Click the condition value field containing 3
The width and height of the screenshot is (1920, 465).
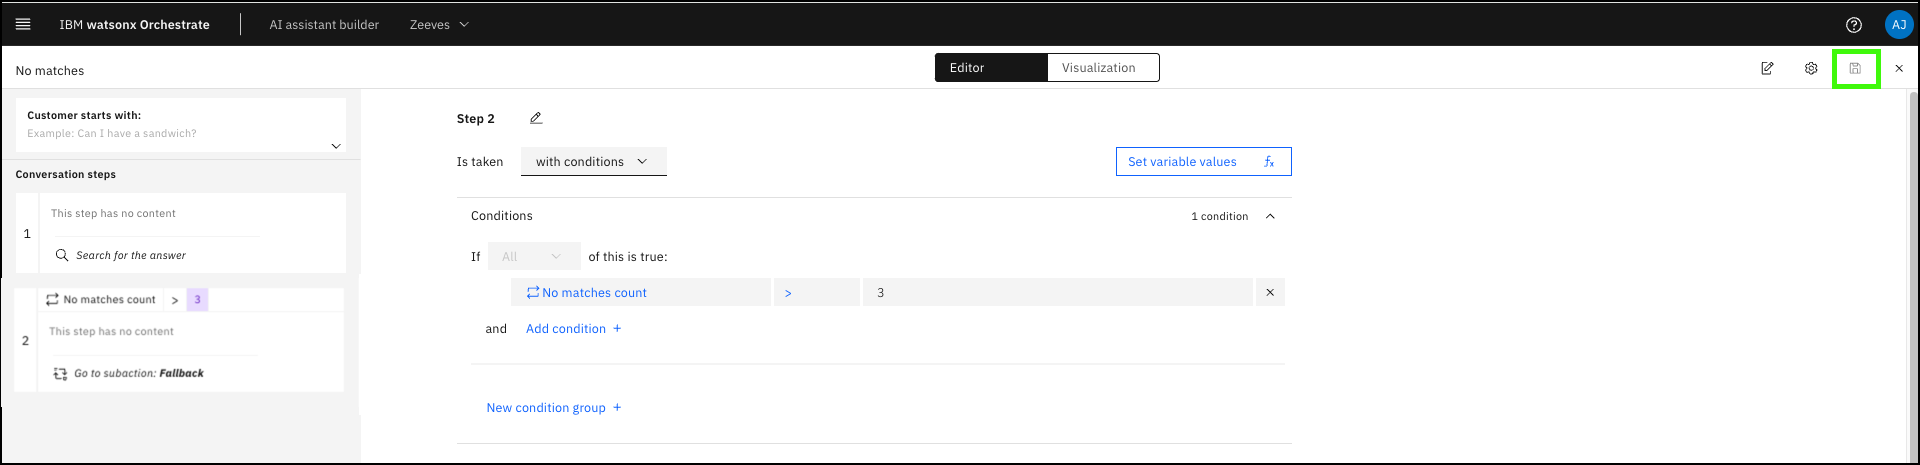[x=1057, y=293]
